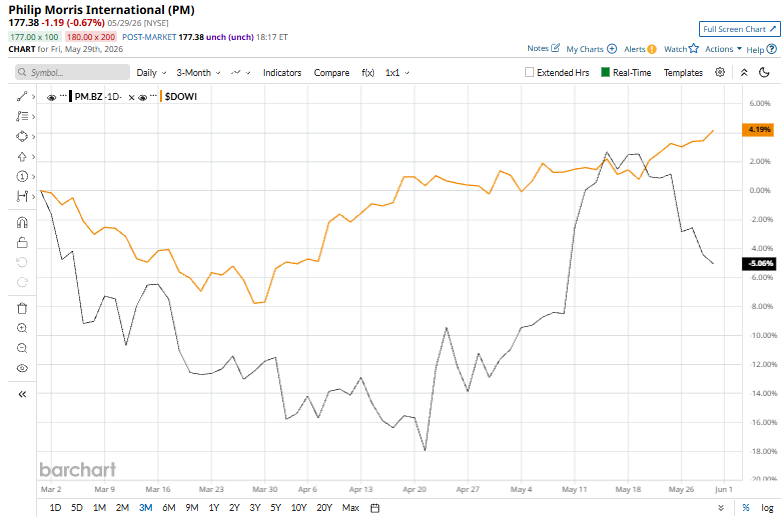Open the Daily frequency dropdown
The height and width of the screenshot is (523, 781).
click(151, 73)
